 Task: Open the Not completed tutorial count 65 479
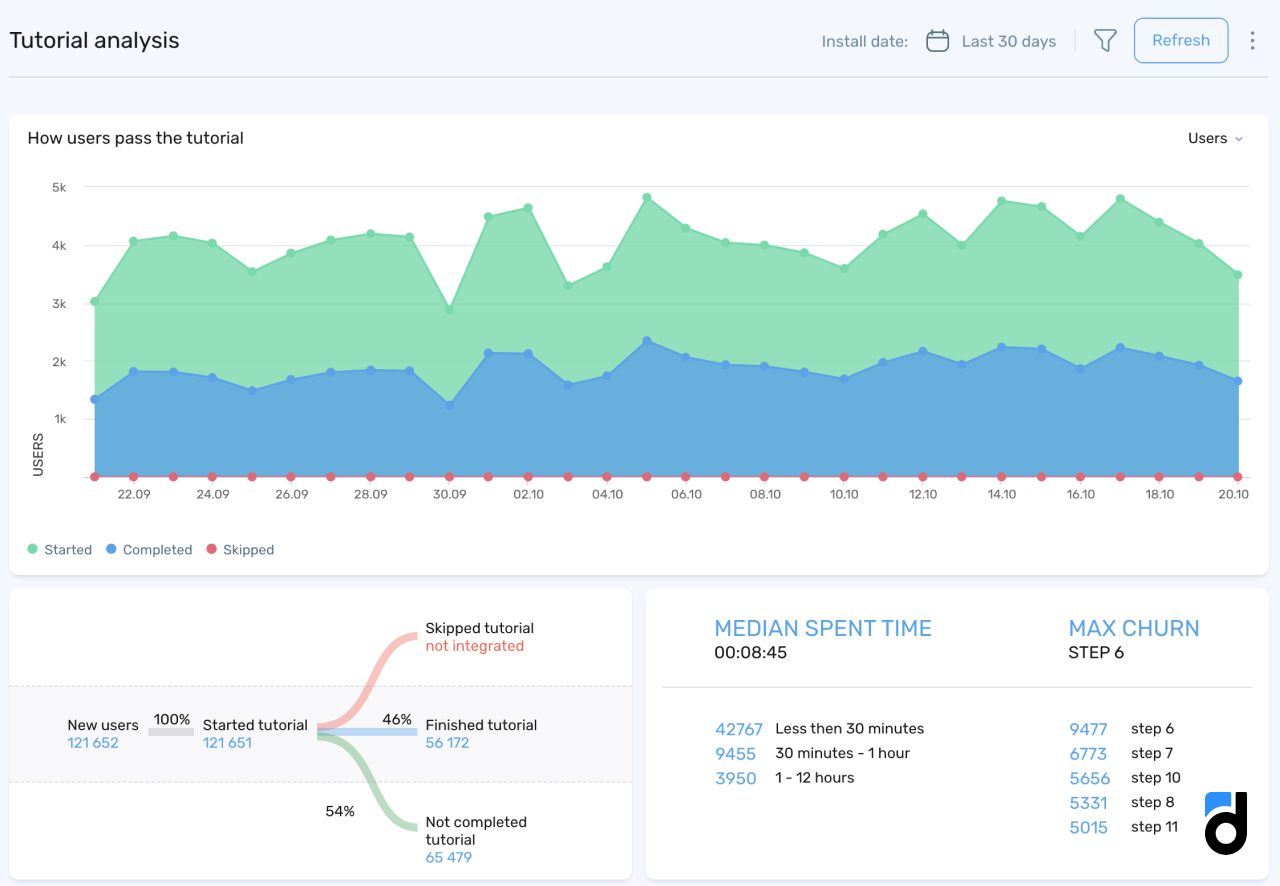pyautogui.click(x=448, y=858)
